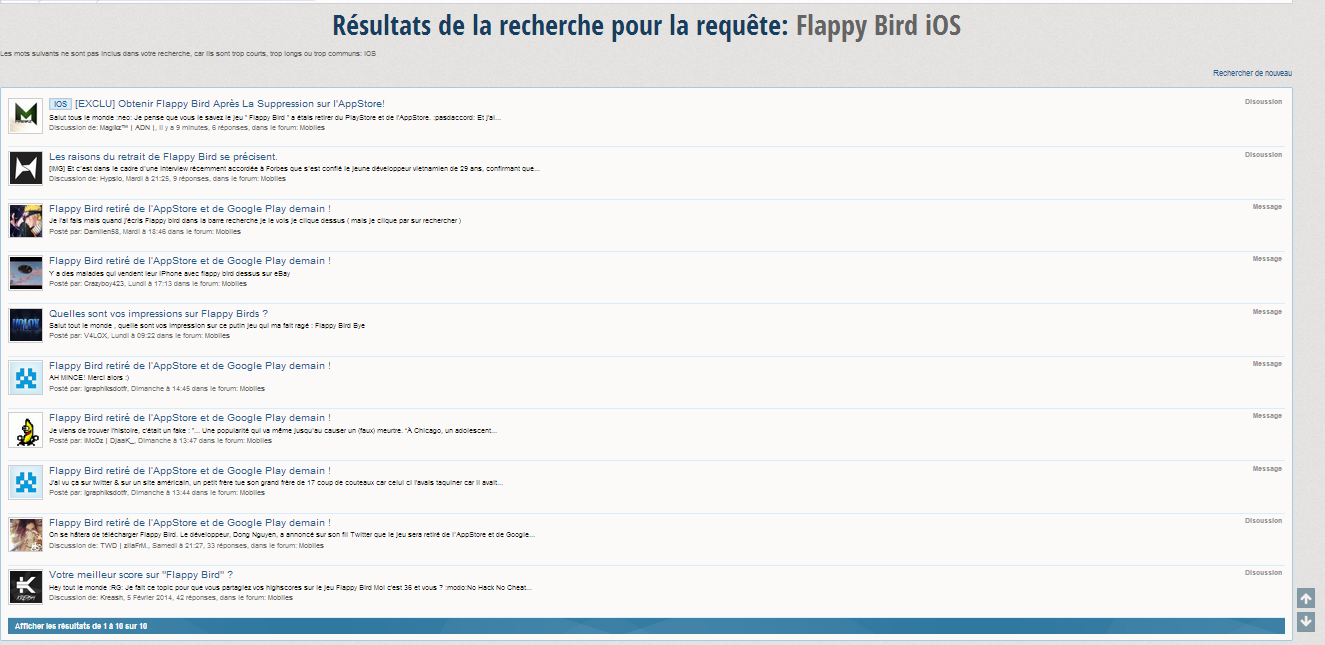
Task: Open TWD | zilaFrM's 'Flappy Bird retiré' discussion title
Action: click(x=190, y=522)
